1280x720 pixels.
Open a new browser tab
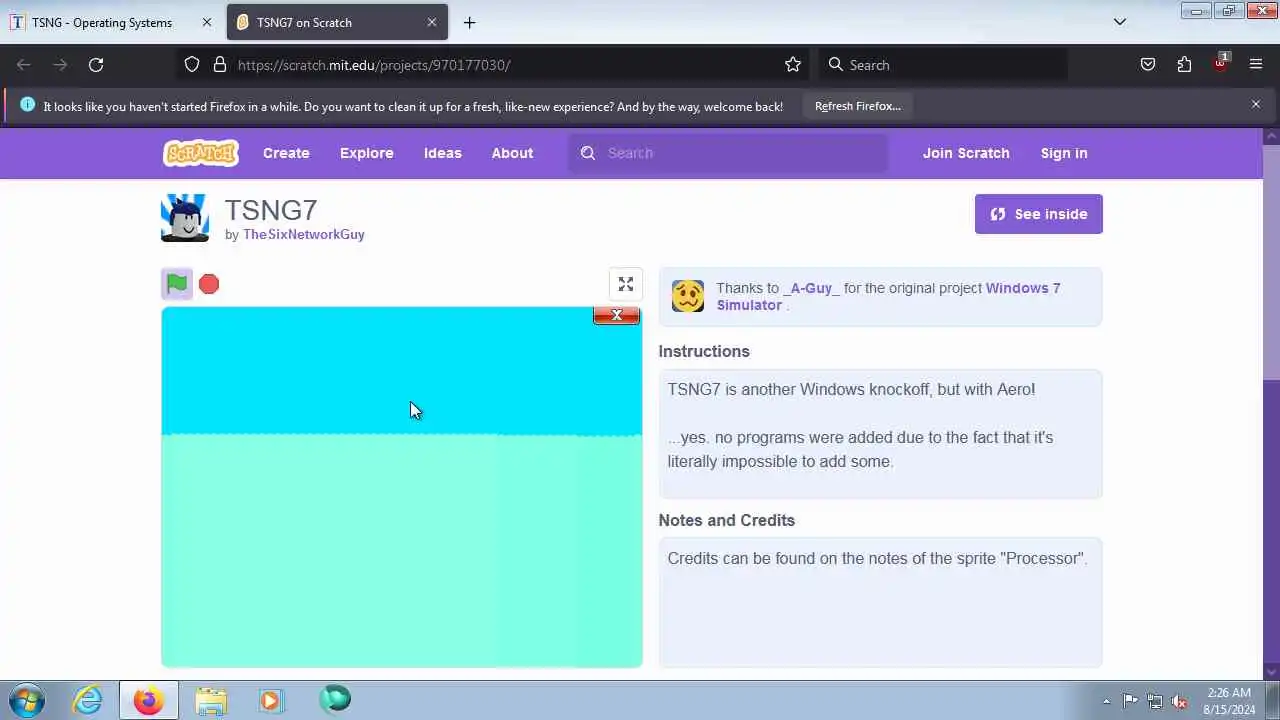[470, 22]
